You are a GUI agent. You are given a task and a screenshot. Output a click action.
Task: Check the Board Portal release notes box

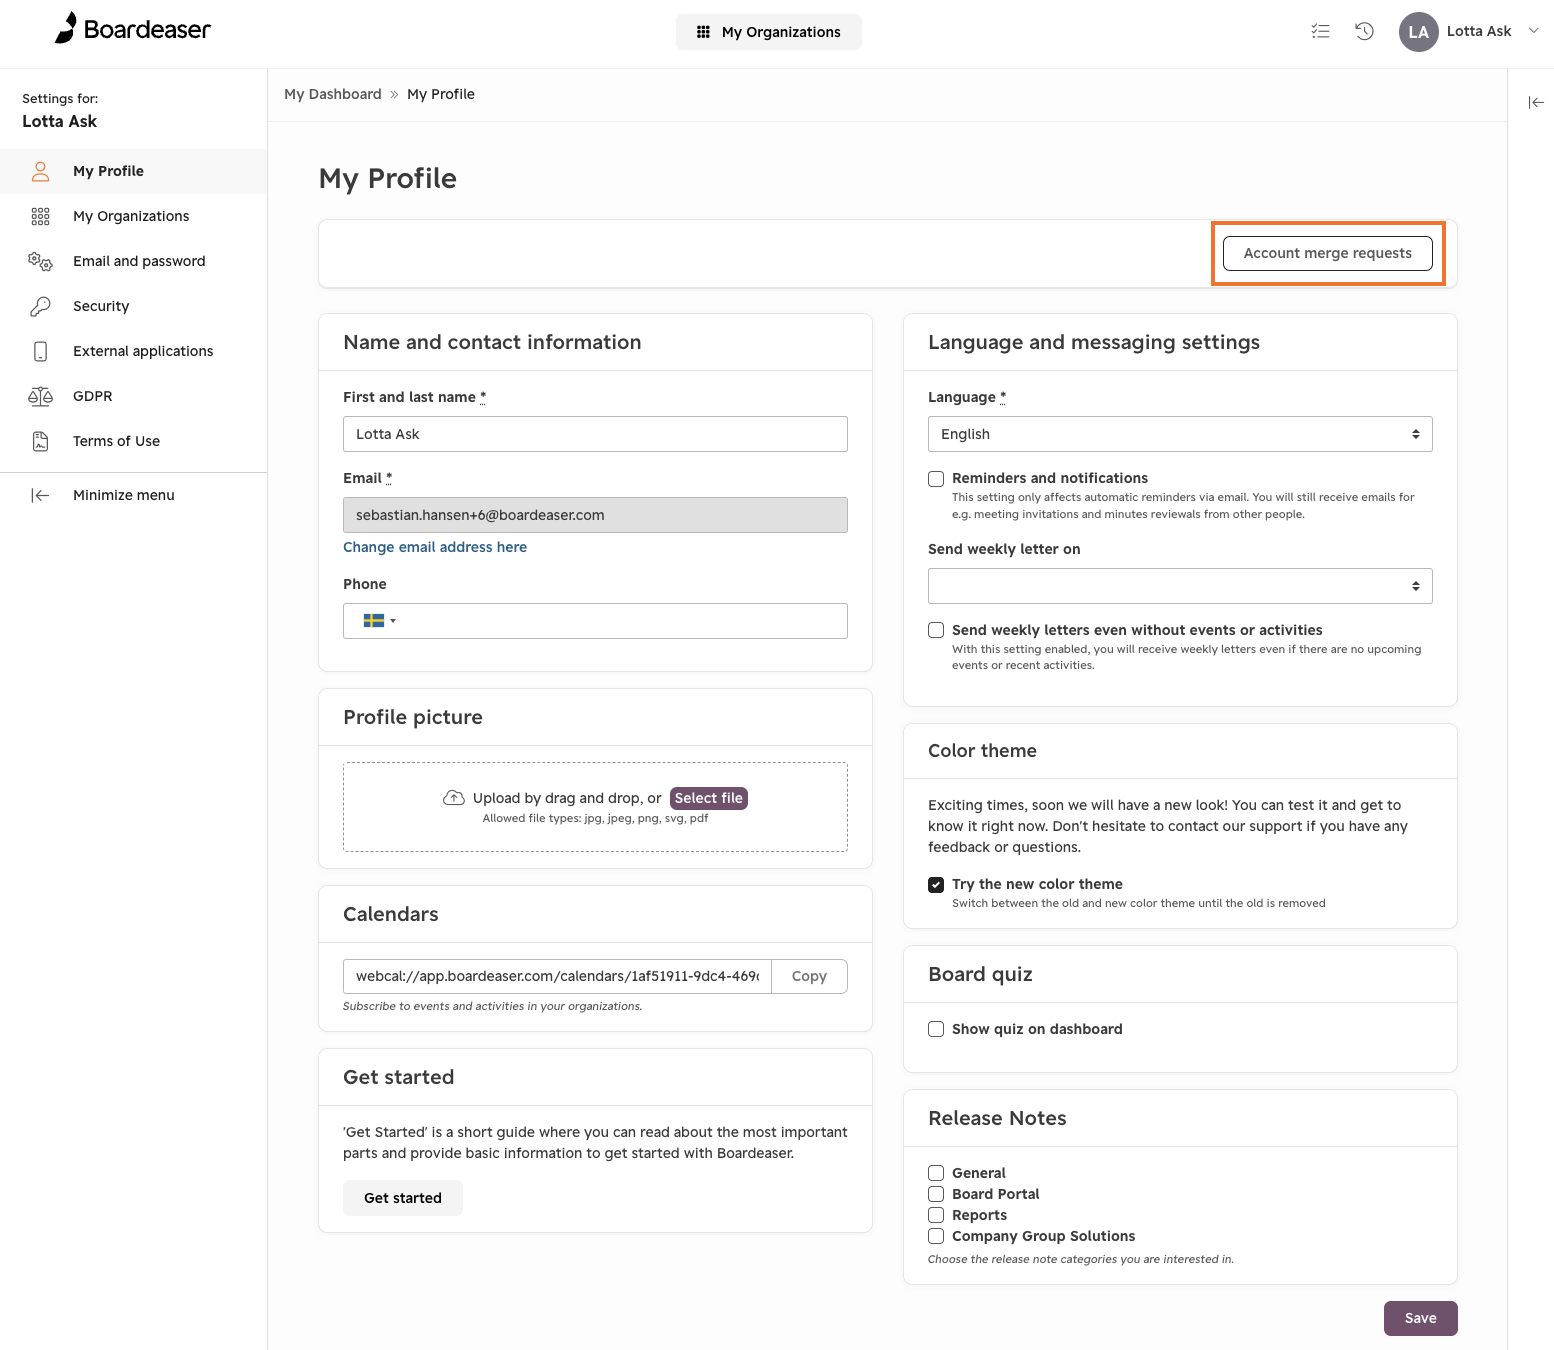coord(936,1194)
